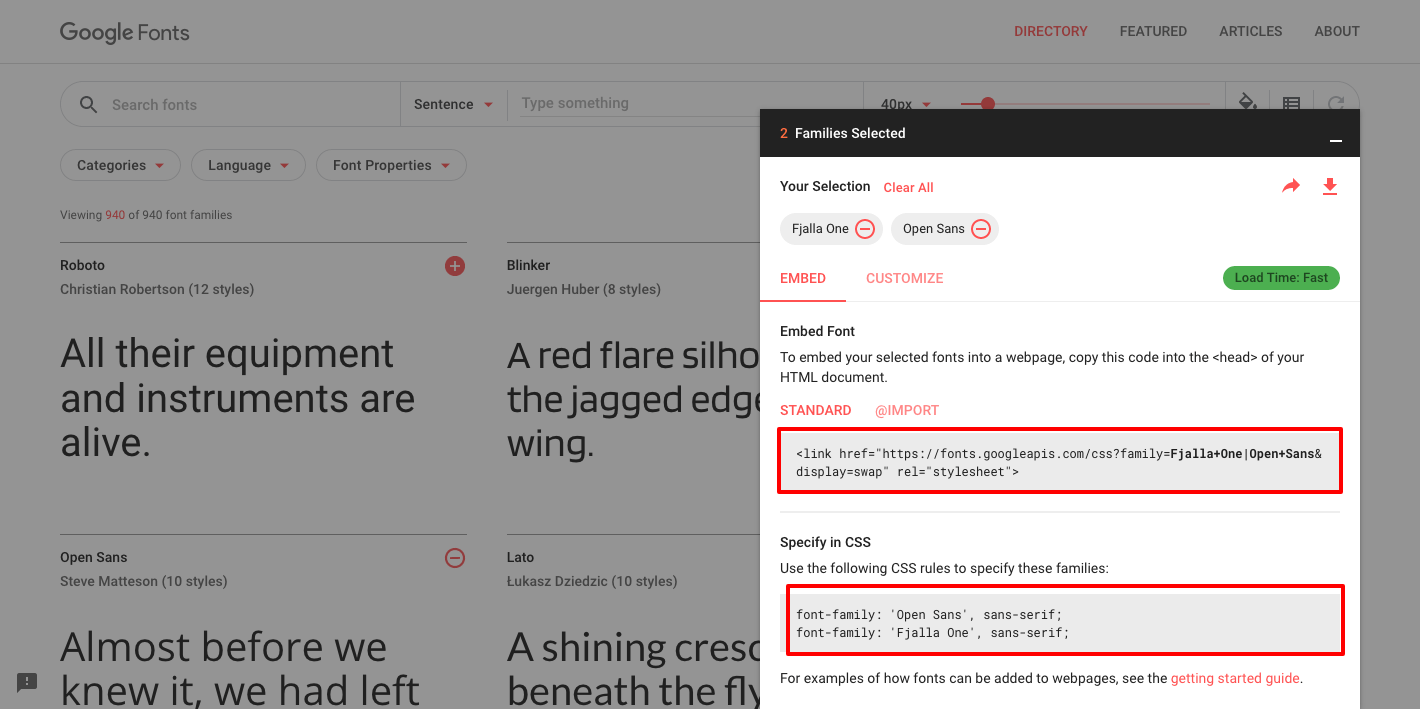Image resolution: width=1420 pixels, height=709 pixels.
Task: Download the selected font families
Action: click(x=1330, y=186)
